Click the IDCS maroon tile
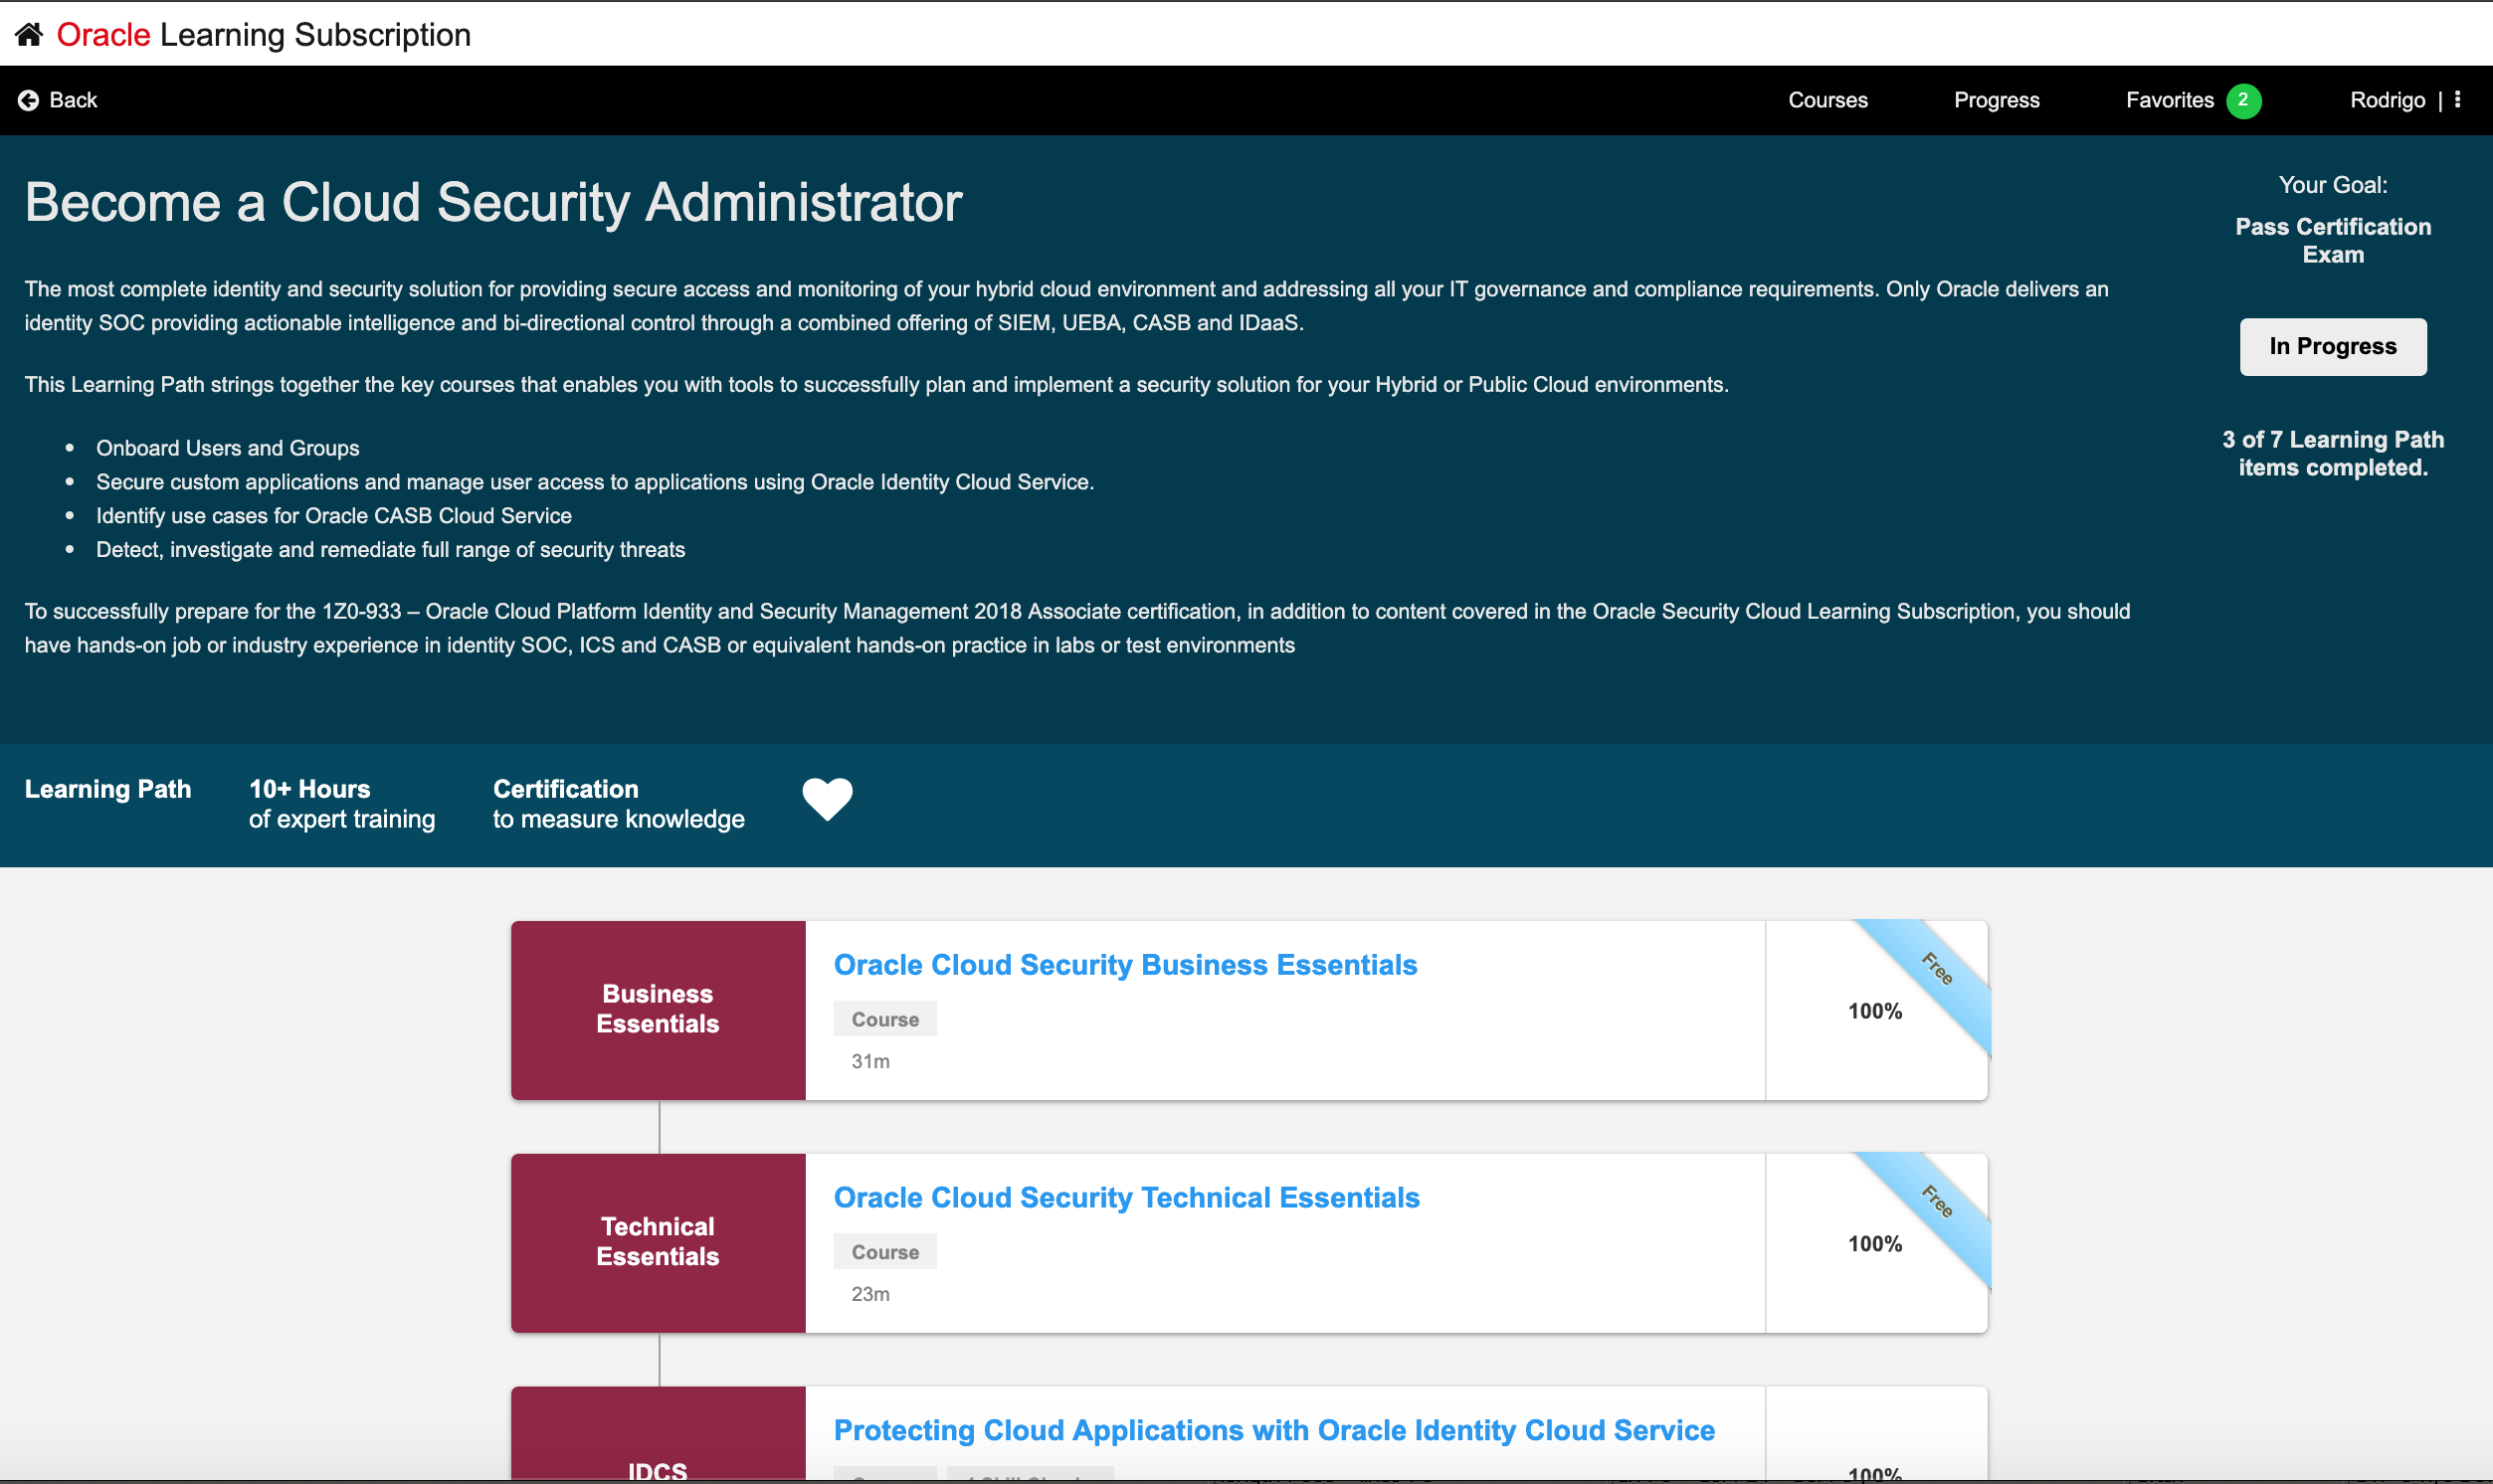The image size is (2493, 1484). tap(658, 1434)
